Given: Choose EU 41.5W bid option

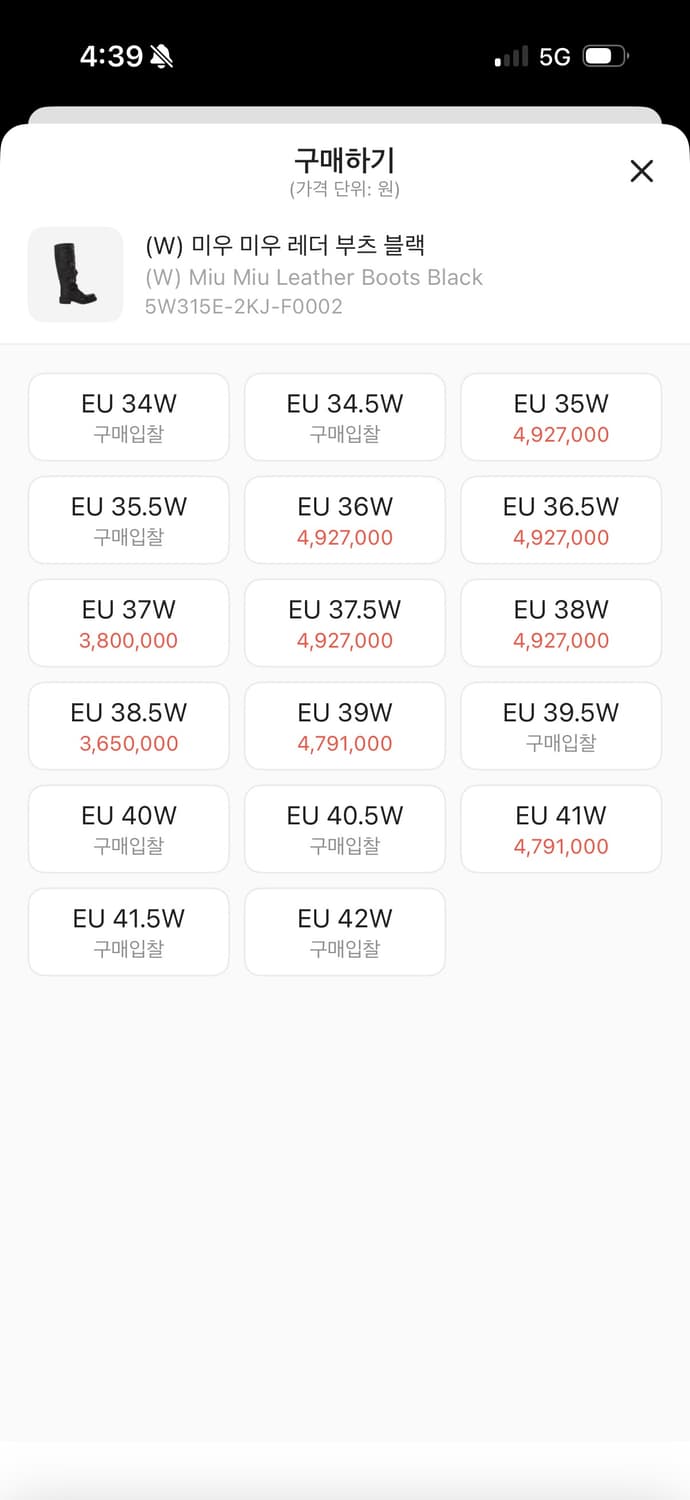Looking at the screenshot, I should click(129, 932).
